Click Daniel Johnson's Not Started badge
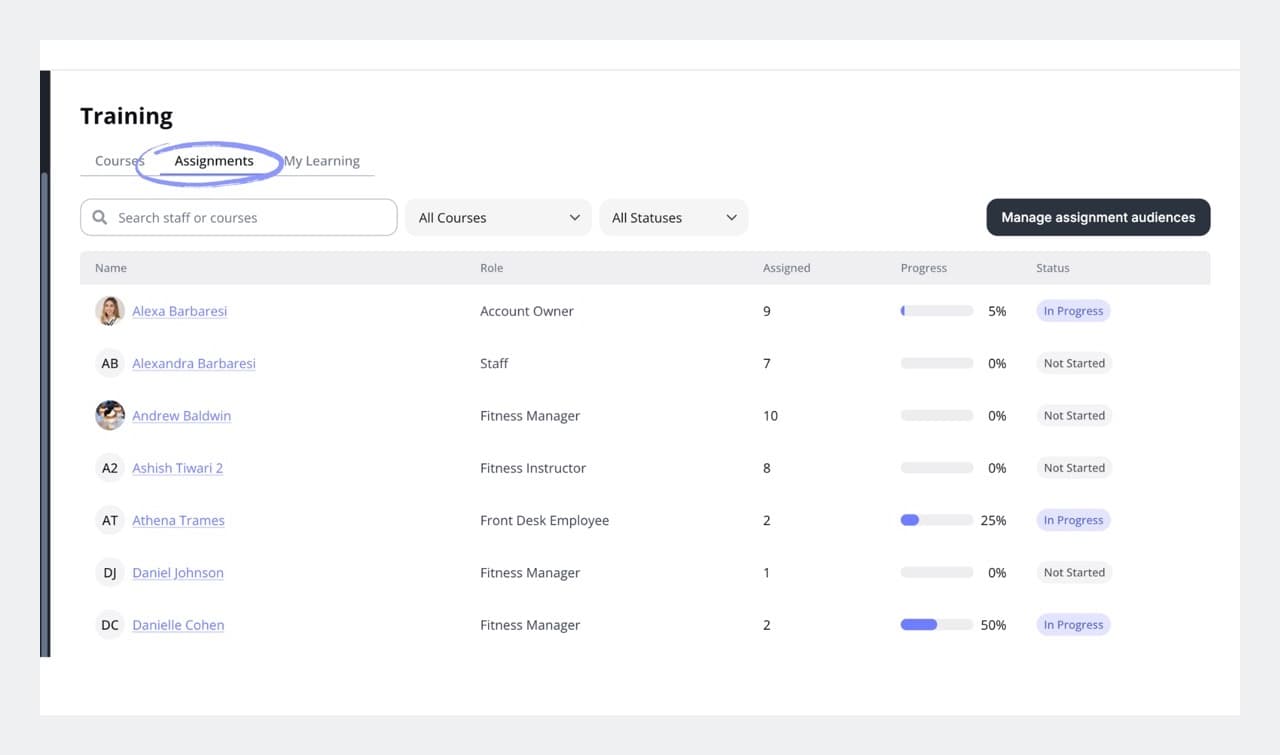 [x=1074, y=572]
